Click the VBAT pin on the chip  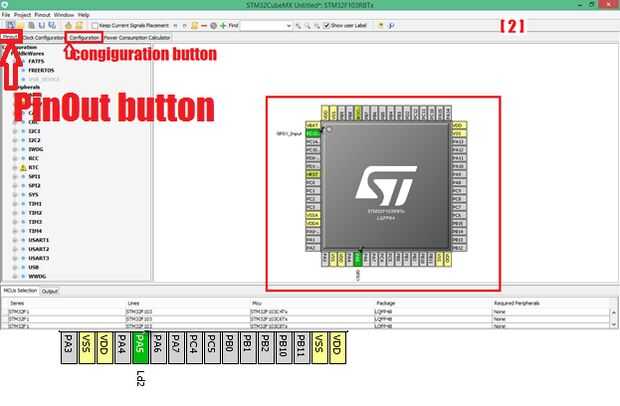pos(312,125)
